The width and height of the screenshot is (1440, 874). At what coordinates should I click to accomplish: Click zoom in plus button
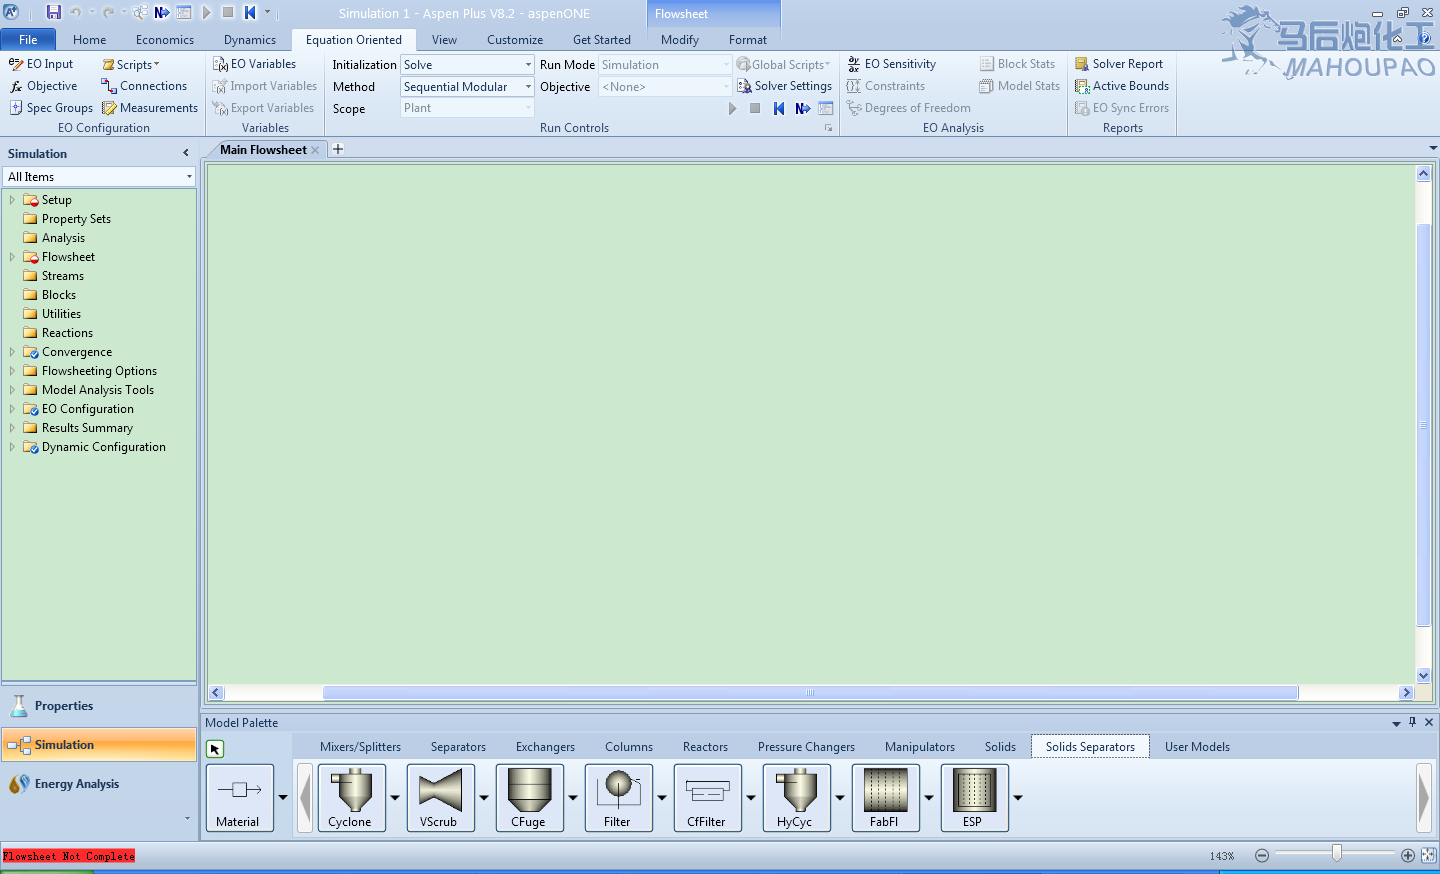coord(1407,855)
